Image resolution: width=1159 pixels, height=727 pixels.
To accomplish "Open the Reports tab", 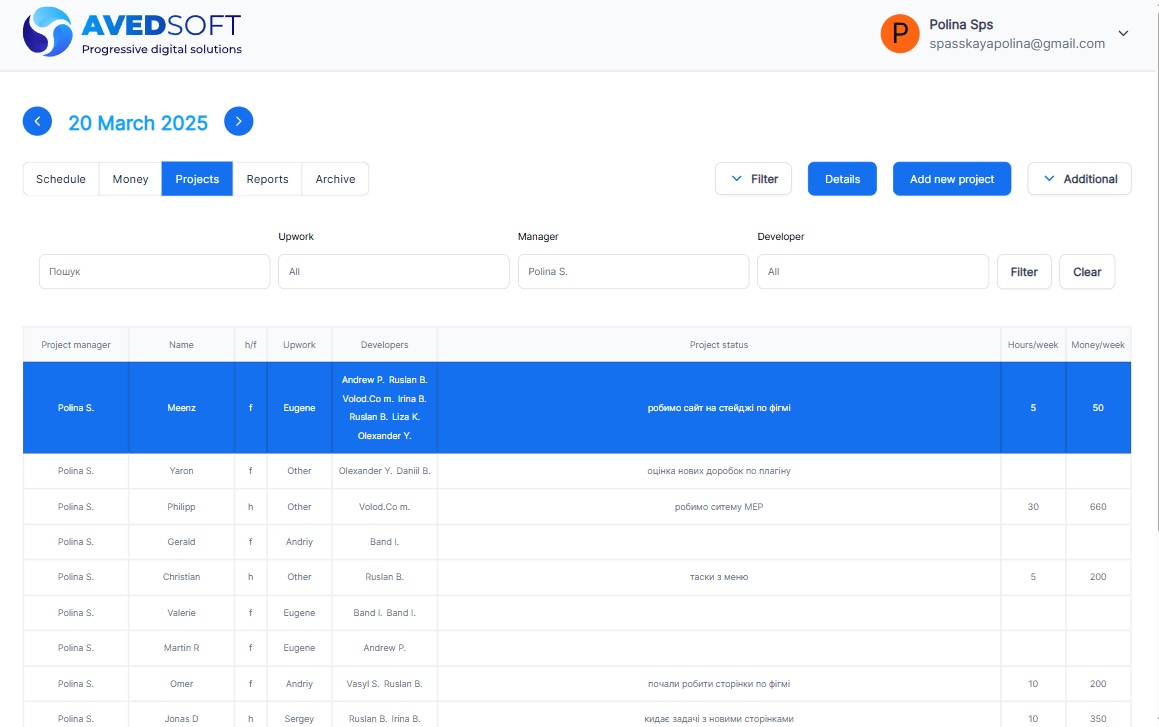I will (267, 179).
